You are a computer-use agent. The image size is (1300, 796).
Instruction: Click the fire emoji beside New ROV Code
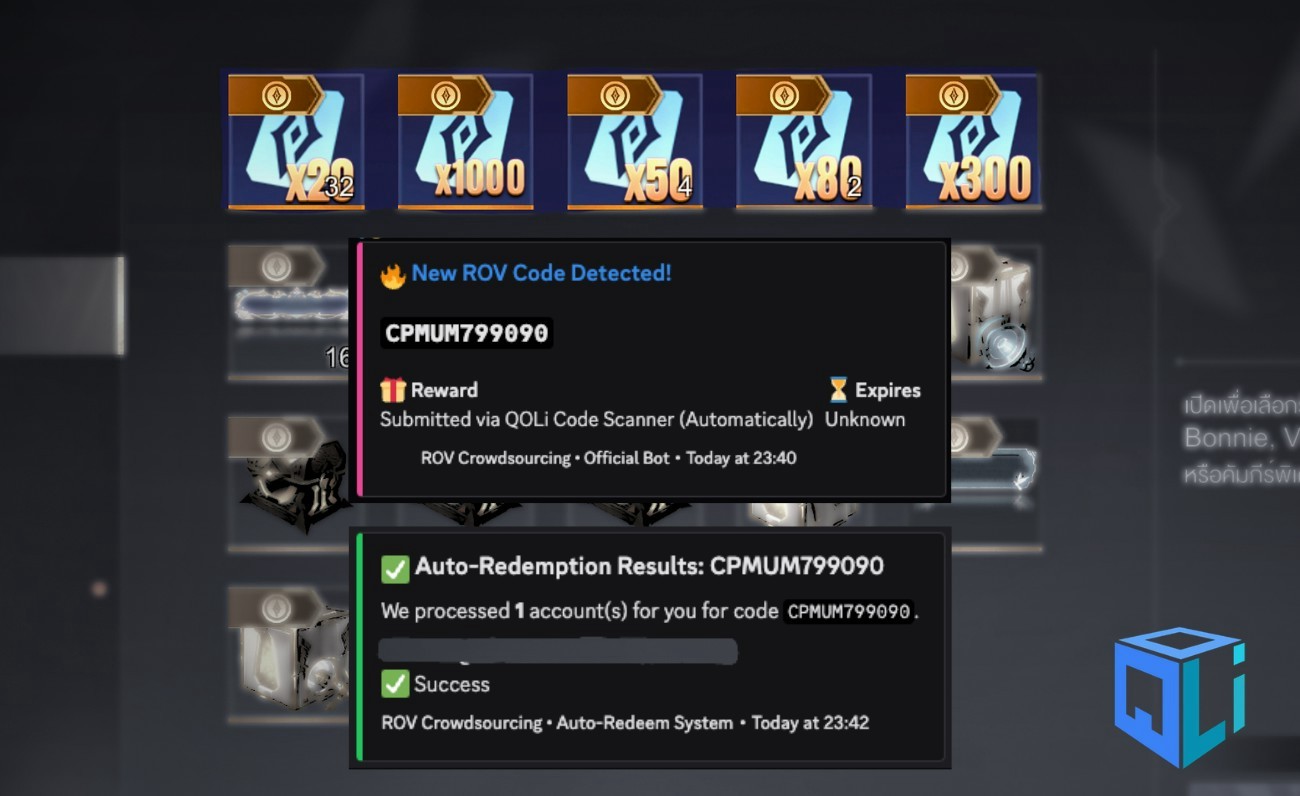392,275
